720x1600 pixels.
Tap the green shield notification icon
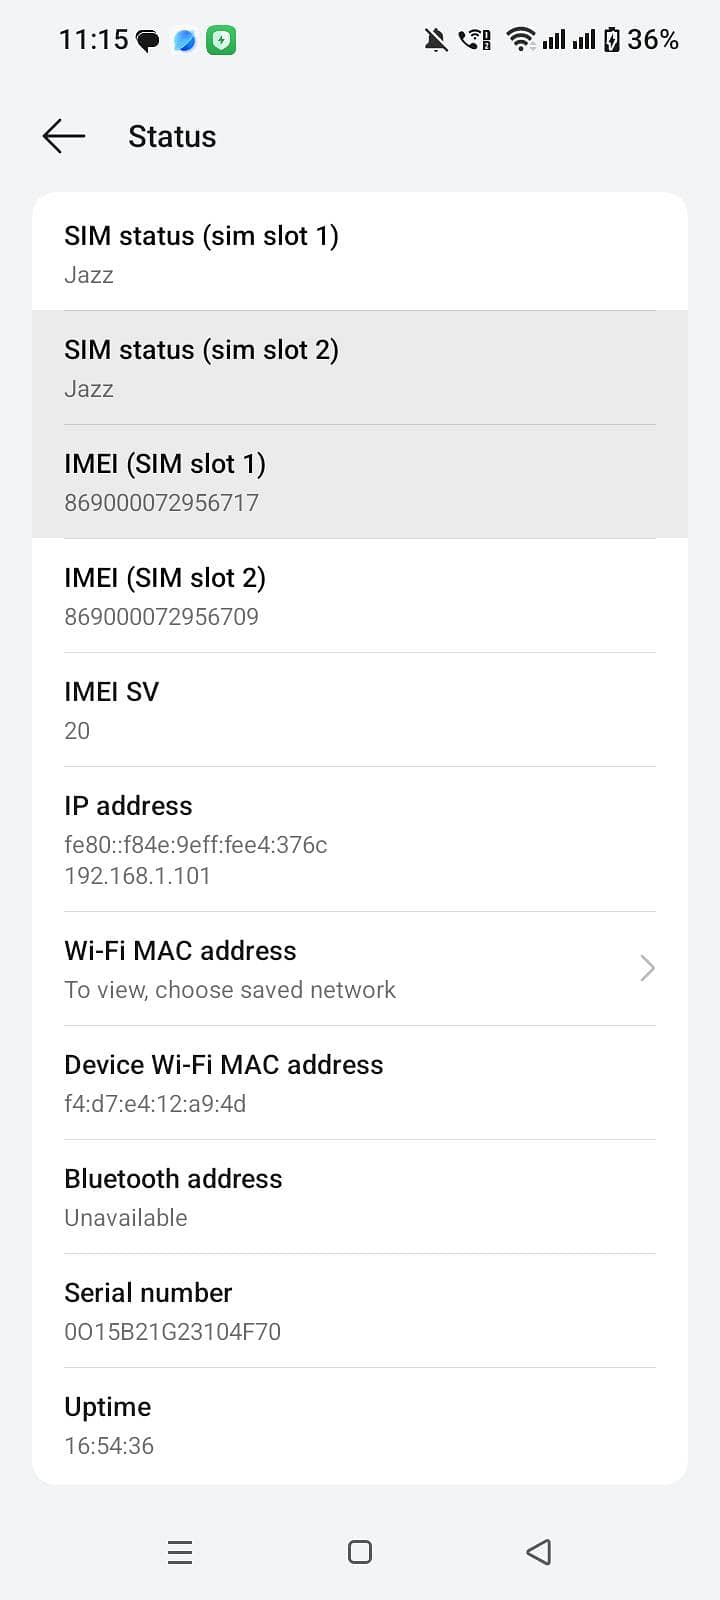click(221, 40)
